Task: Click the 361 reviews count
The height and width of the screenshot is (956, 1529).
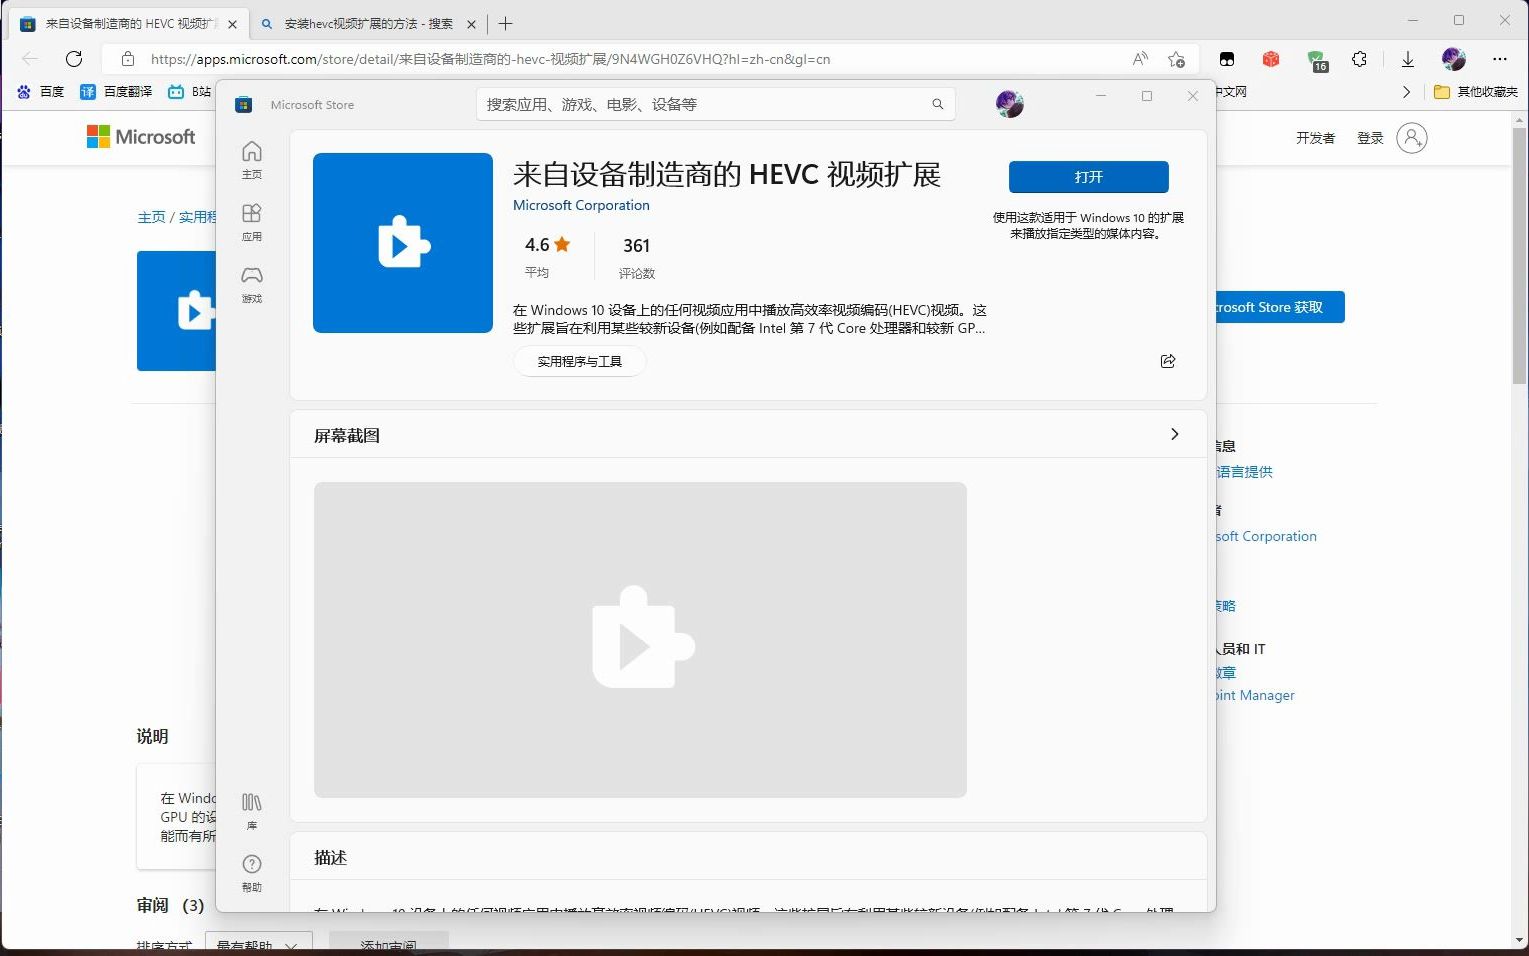Action: tap(637, 246)
